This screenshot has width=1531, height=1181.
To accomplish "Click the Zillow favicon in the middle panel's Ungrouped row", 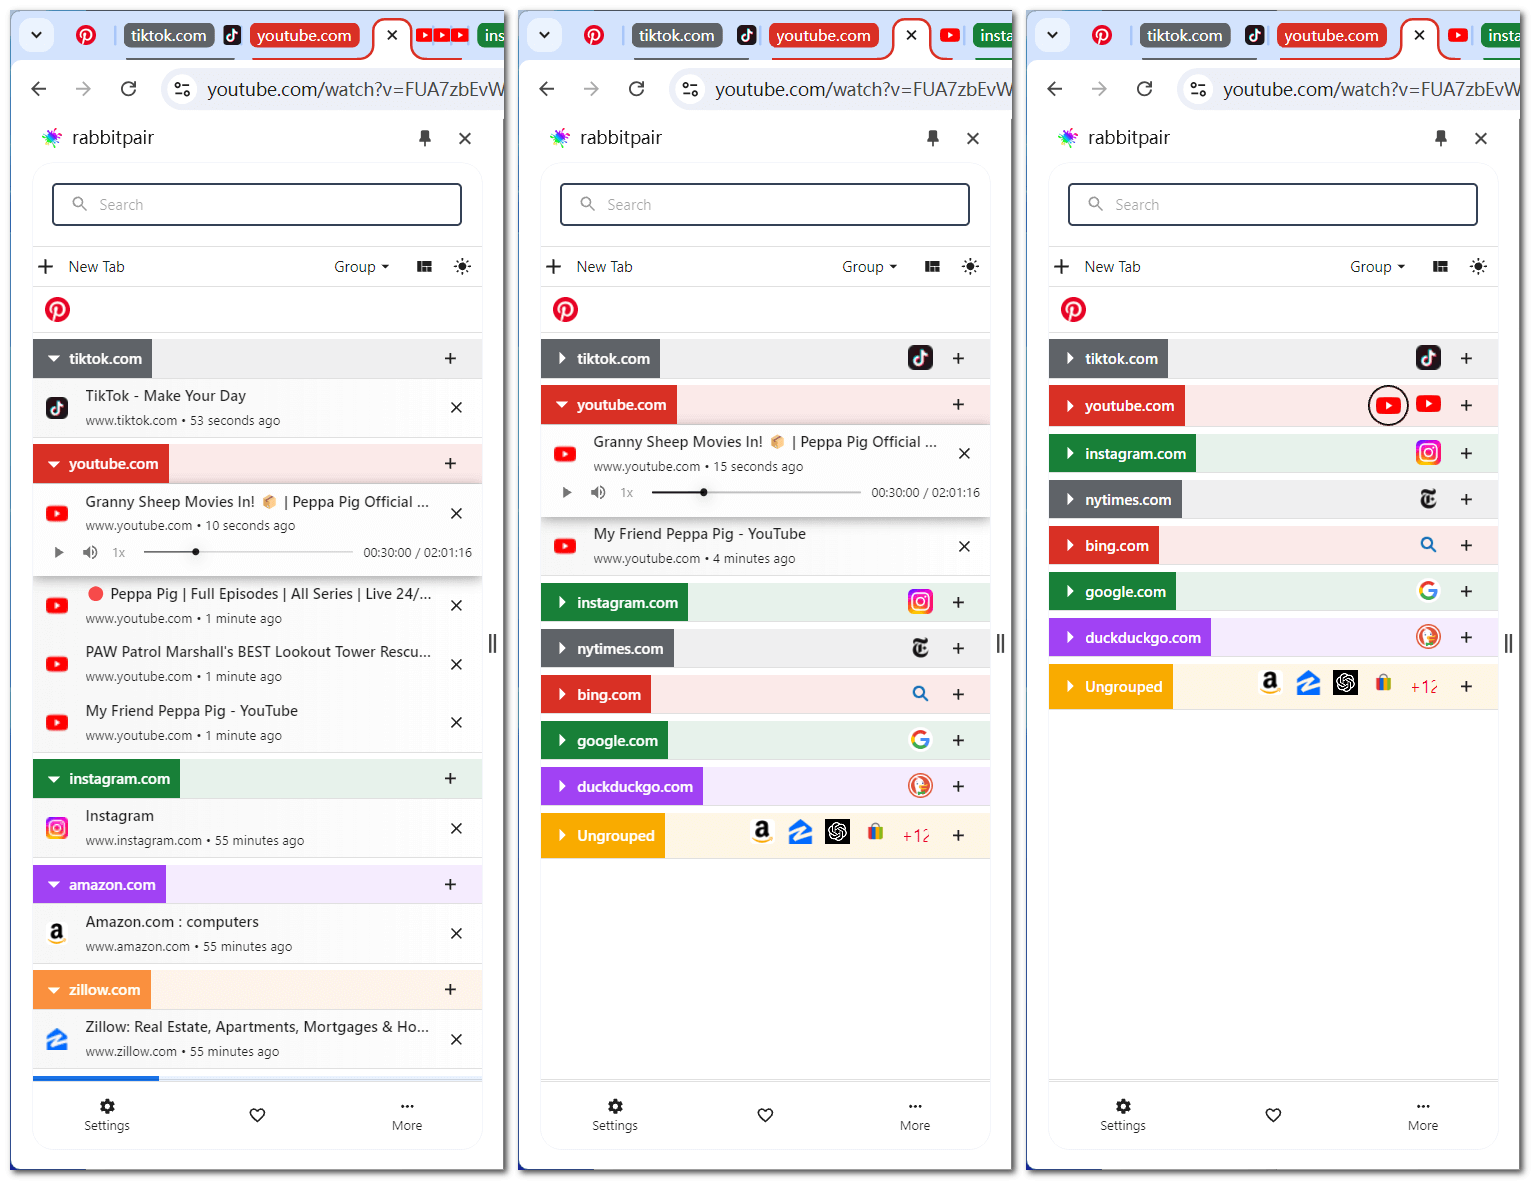I will click(800, 831).
